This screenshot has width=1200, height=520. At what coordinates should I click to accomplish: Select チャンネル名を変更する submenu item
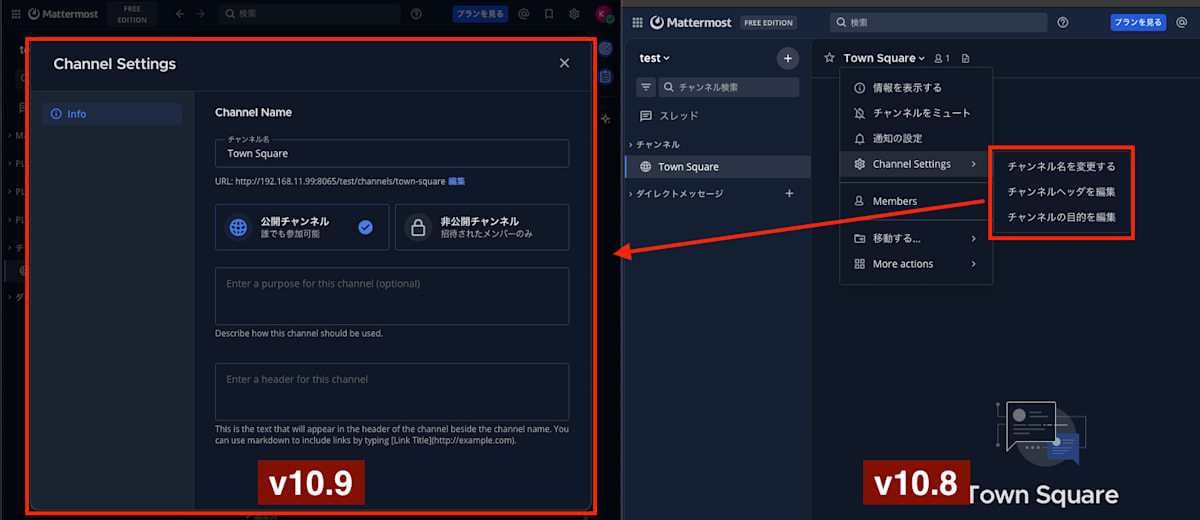1061,166
